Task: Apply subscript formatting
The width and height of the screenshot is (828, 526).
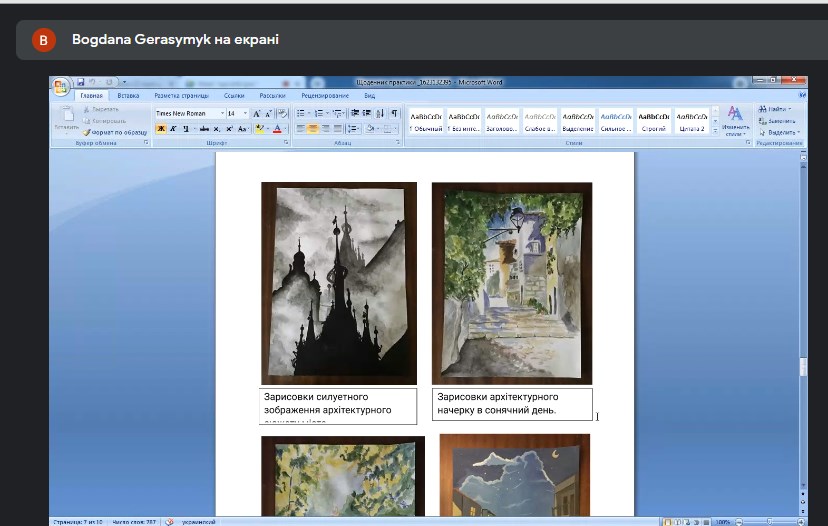Action: (x=217, y=128)
